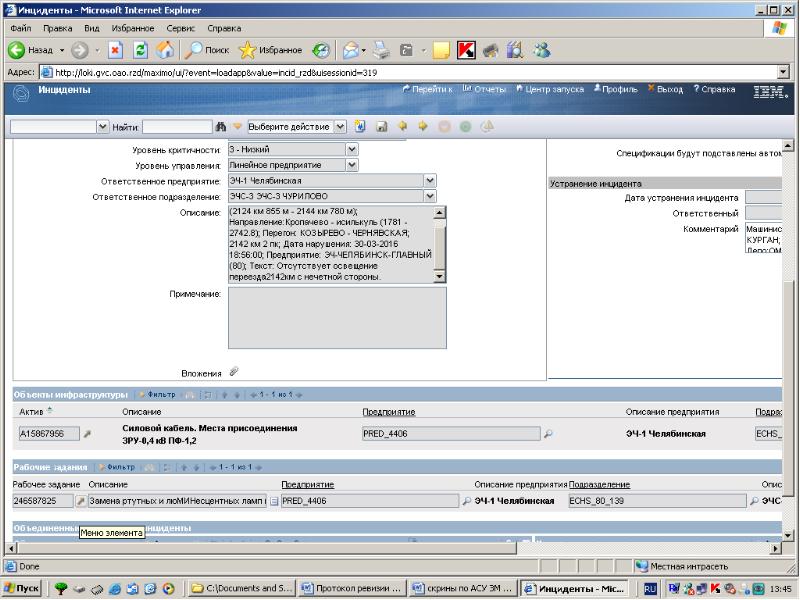This screenshot has height=600, width=800.
Task: Click the browser Back (Назад) button
Action: click(x=31, y=50)
